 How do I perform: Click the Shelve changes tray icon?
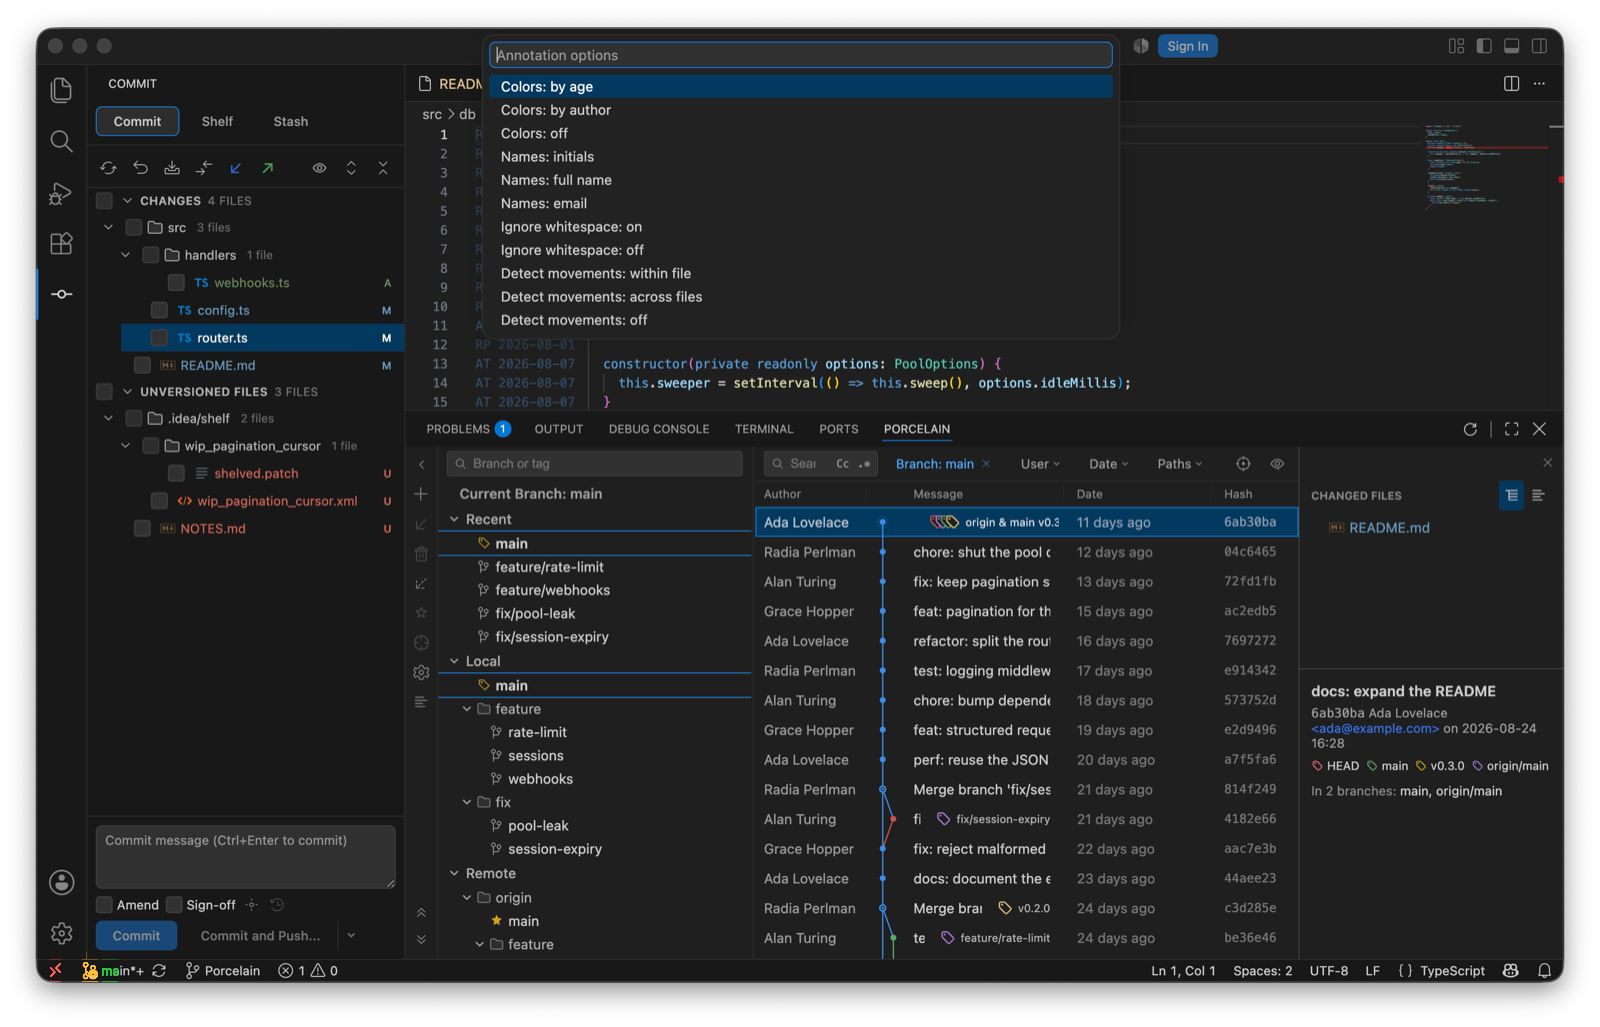tap(172, 168)
